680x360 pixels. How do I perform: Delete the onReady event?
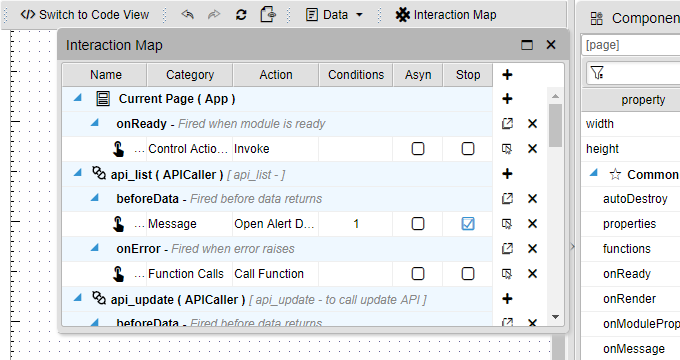coord(533,124)
